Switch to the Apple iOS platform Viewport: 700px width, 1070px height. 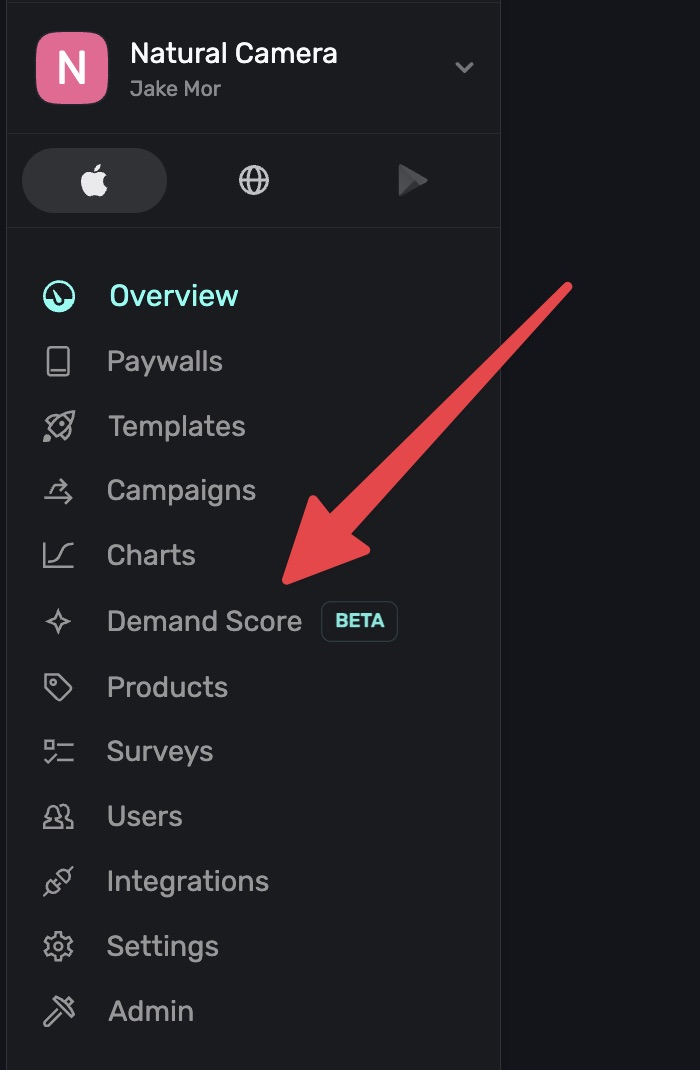94,181
